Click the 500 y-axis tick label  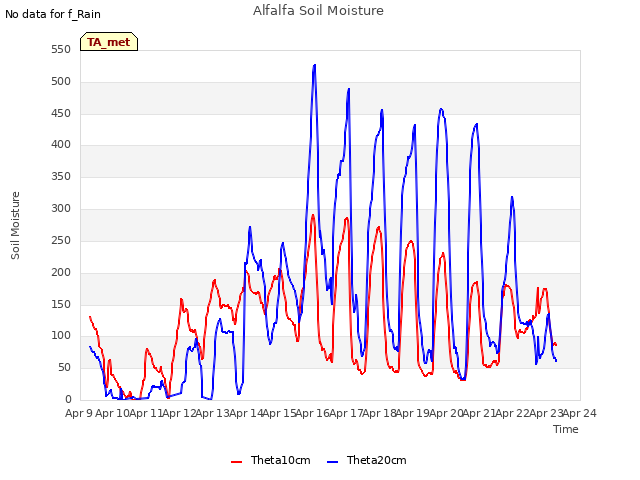coord(61,82)
